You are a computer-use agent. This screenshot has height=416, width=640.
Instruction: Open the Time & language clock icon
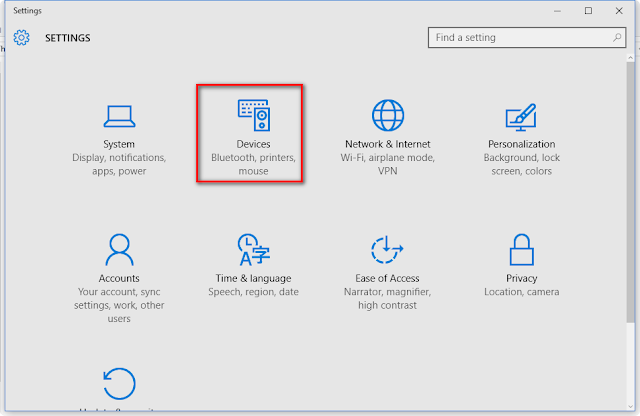253,249
